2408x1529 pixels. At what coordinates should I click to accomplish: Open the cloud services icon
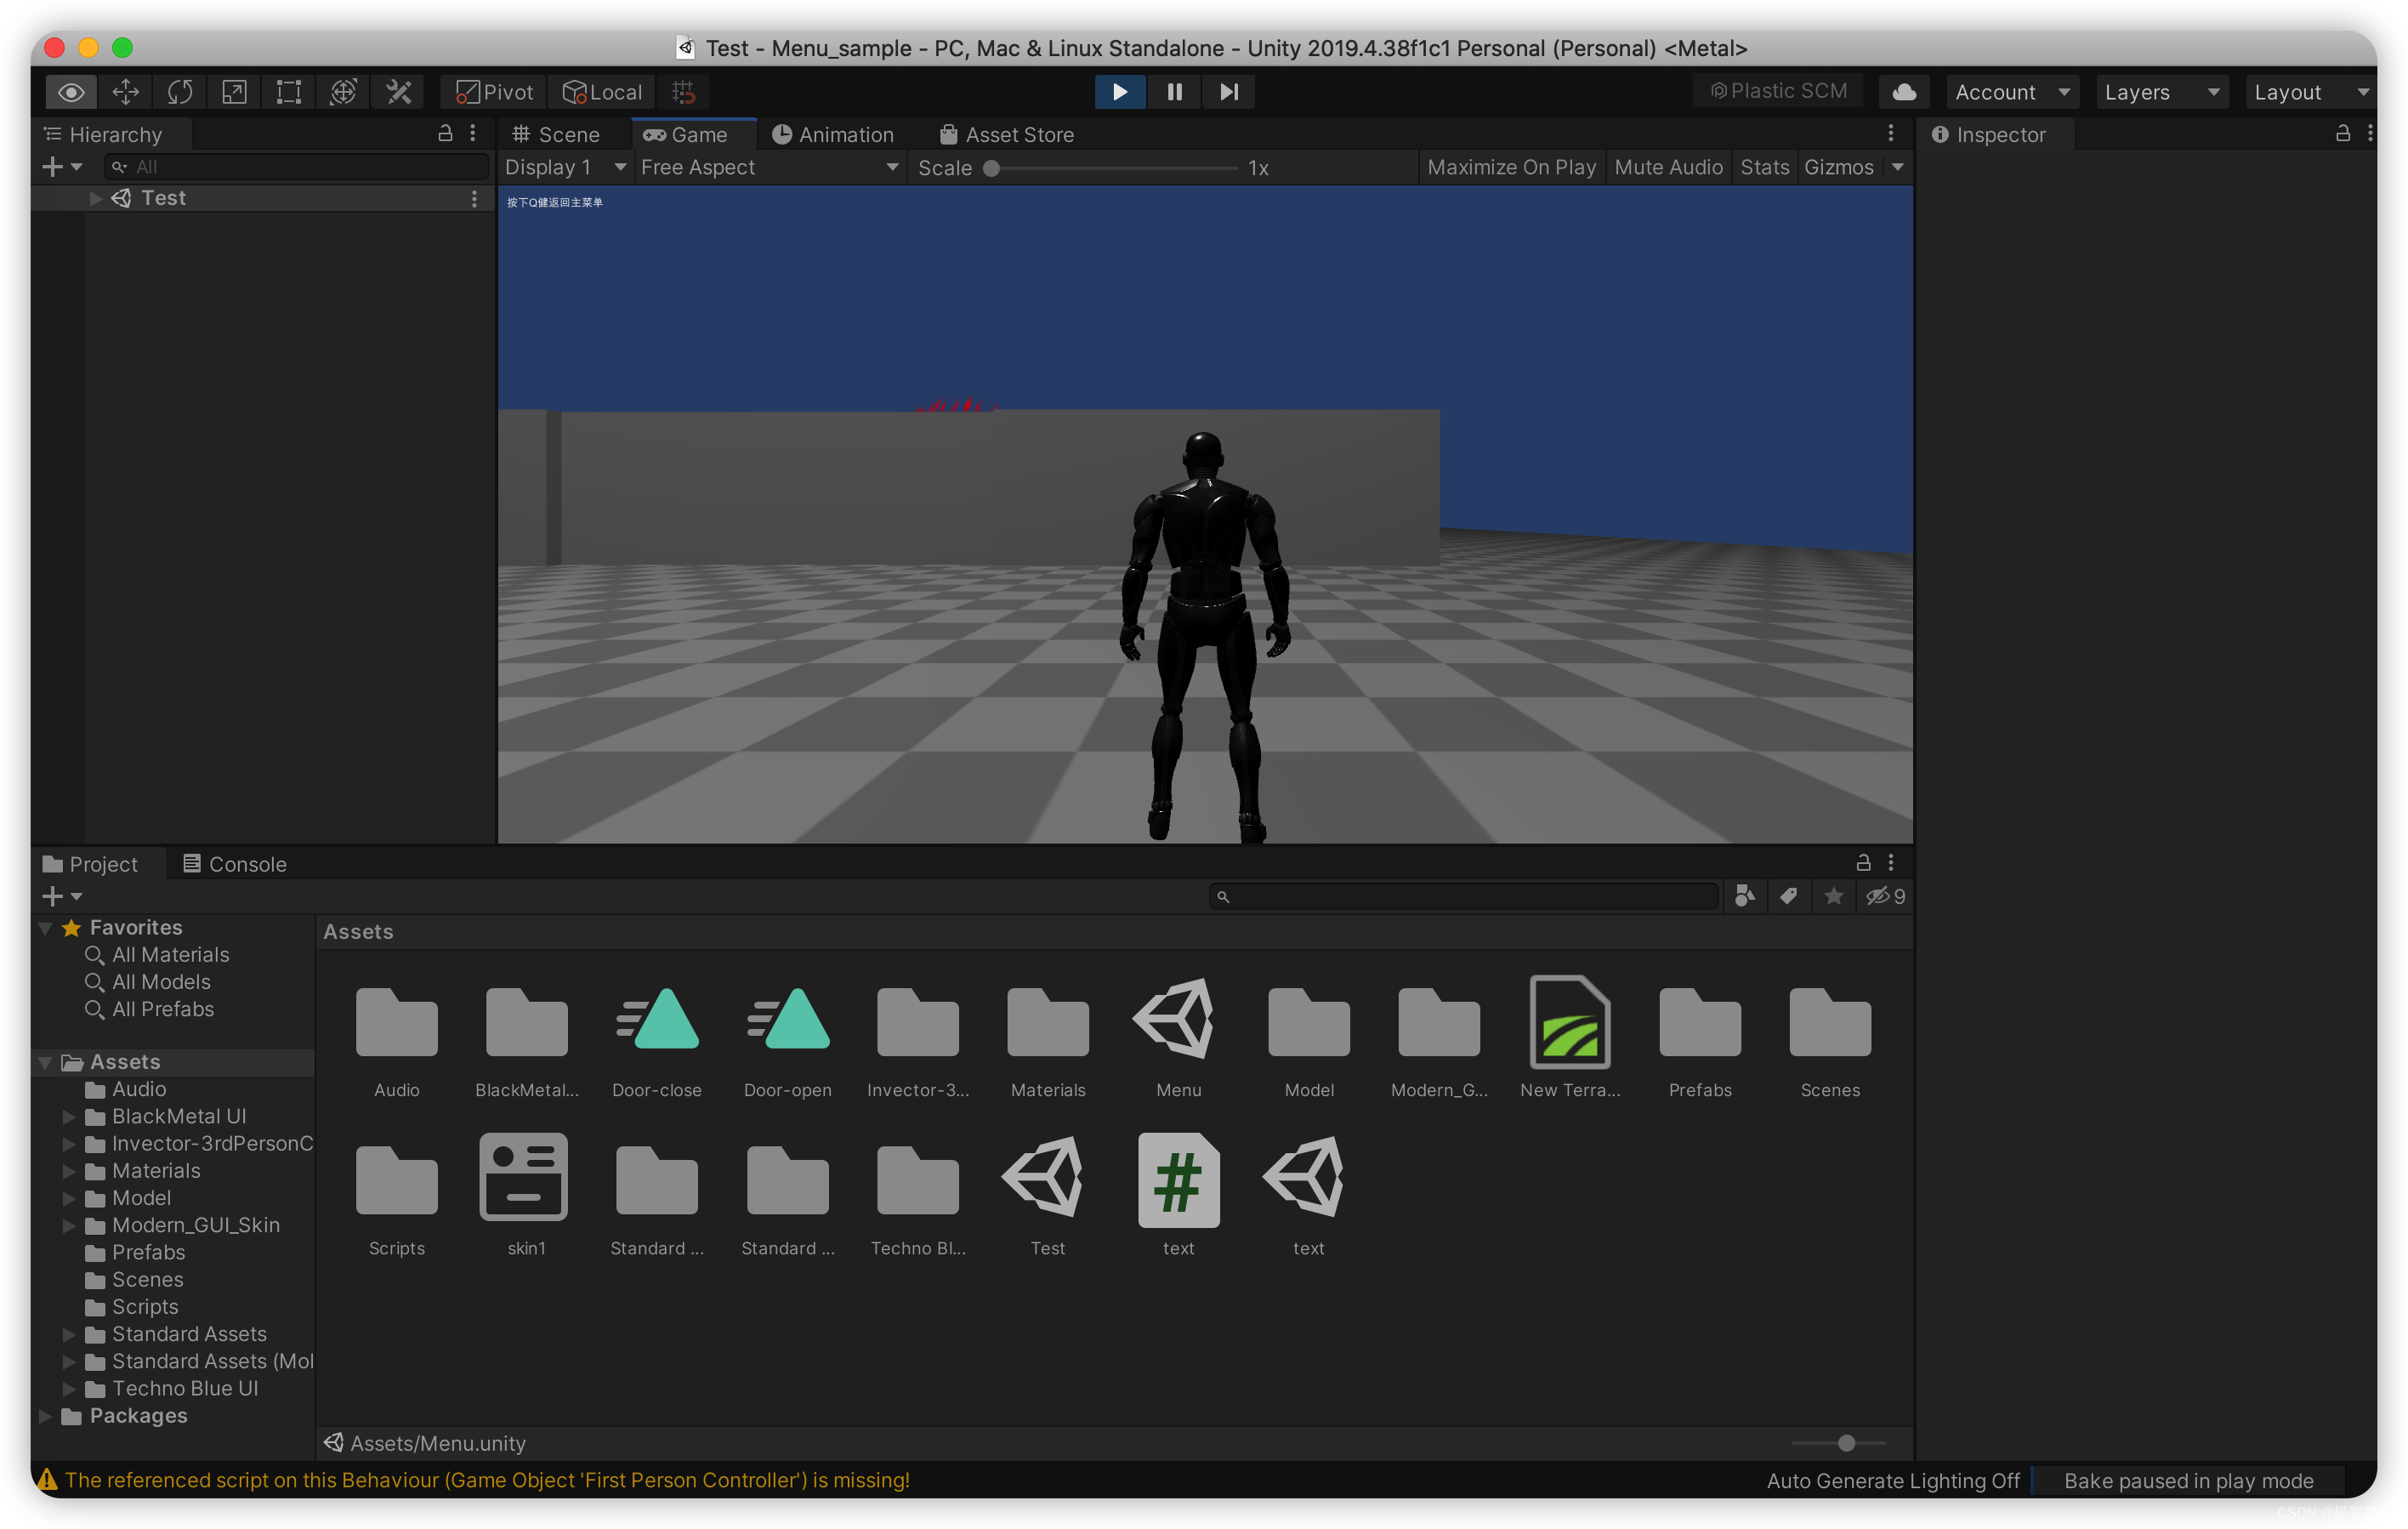tap(1904, 92)
